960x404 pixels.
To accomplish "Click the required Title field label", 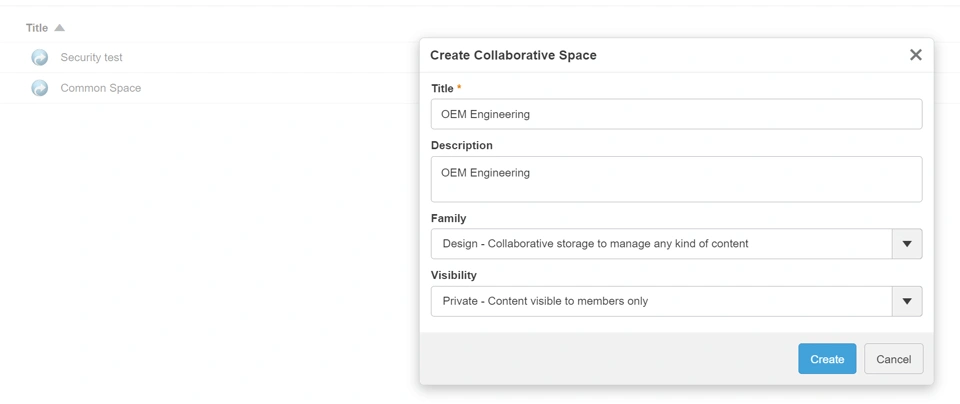I will (x=443, y=89).
